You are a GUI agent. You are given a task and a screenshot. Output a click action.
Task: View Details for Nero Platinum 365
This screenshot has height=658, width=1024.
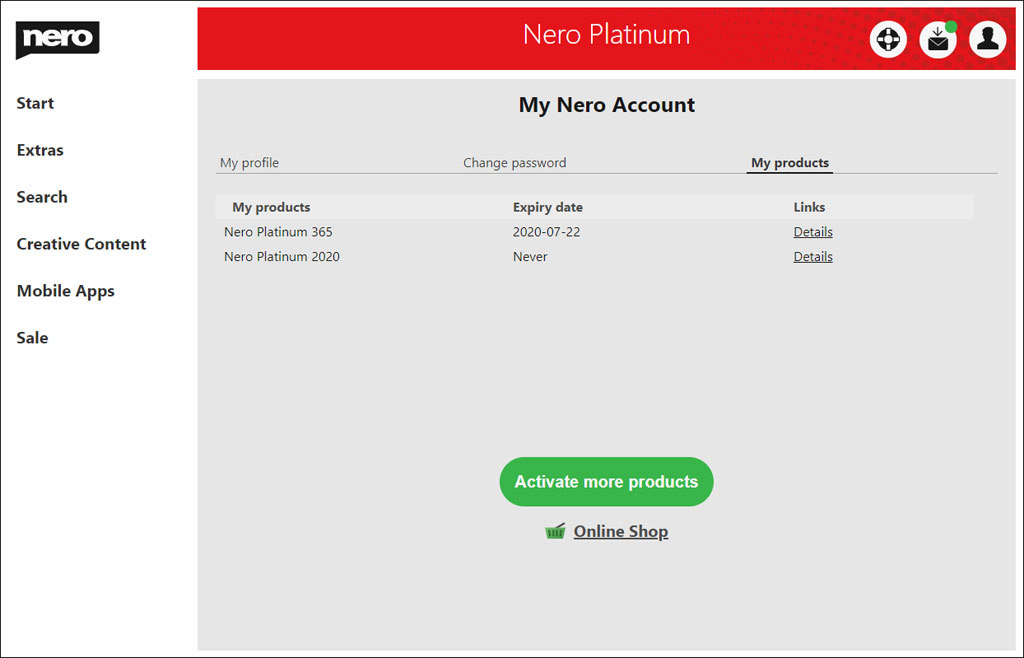812,231
